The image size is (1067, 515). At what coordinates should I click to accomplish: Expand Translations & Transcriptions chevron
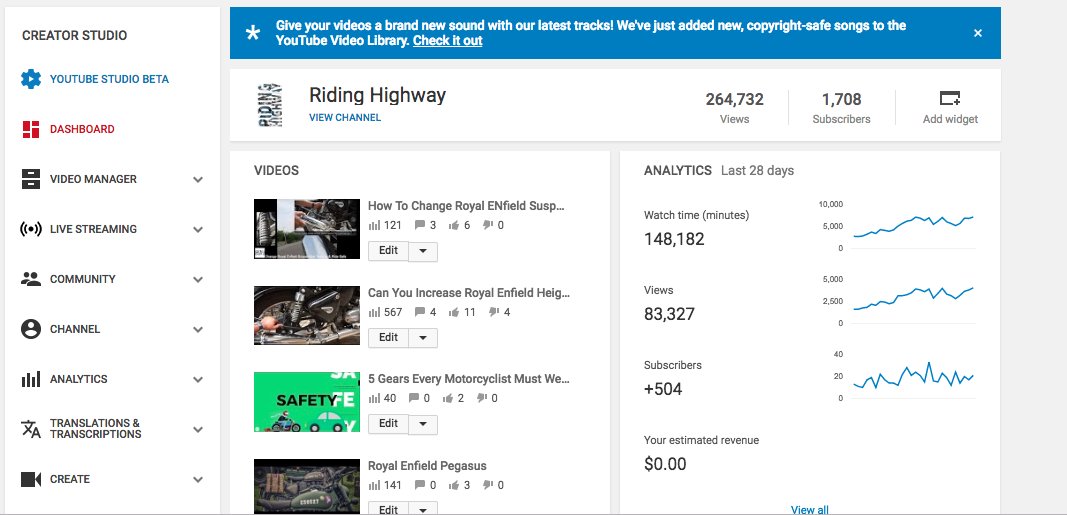point(198,429)
